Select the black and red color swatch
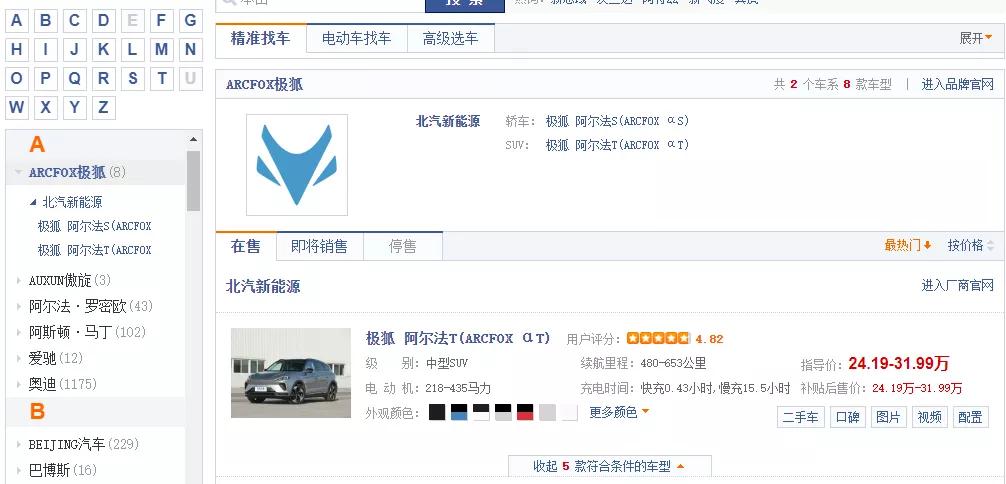 click(x=525, y=412)
